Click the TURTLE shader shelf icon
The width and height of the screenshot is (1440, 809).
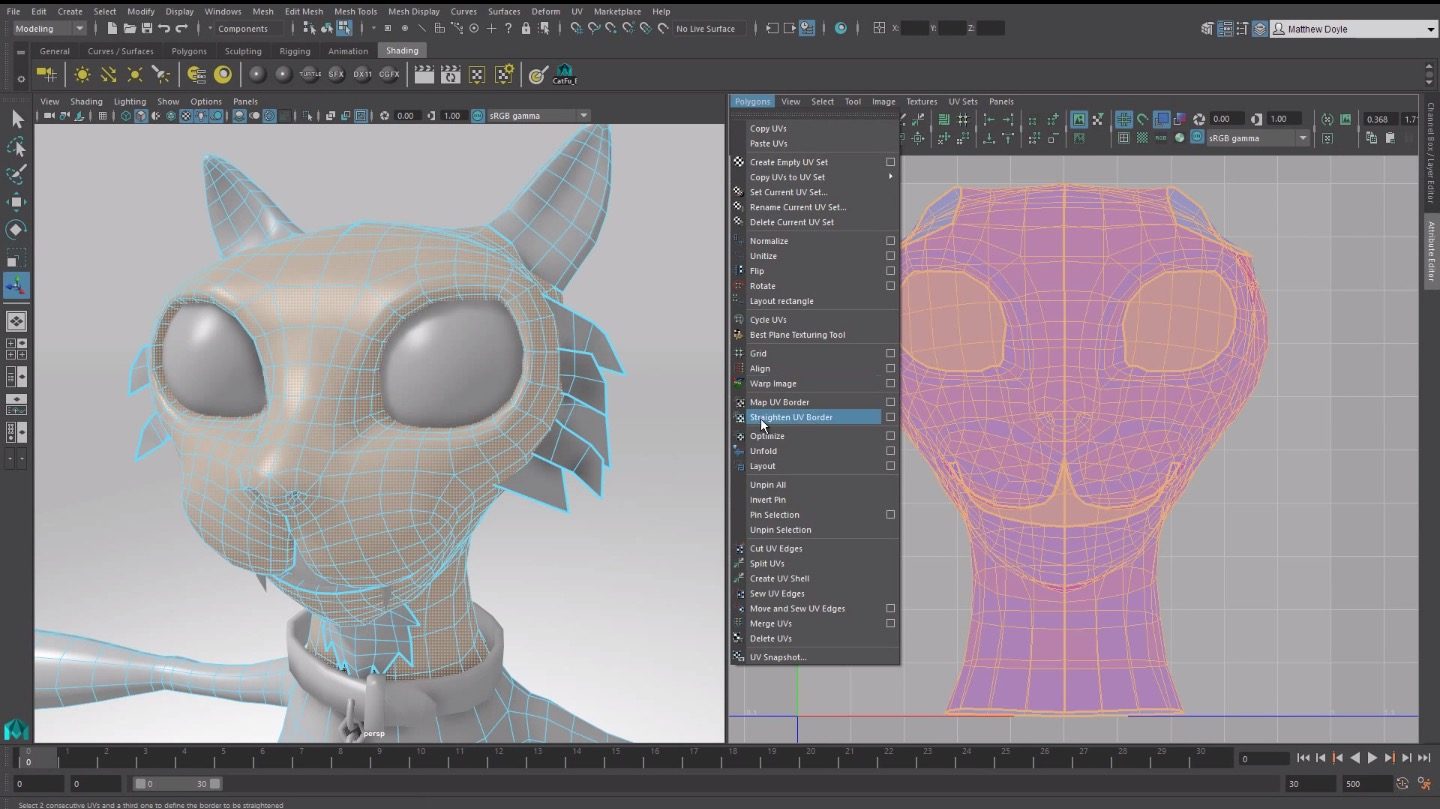pyautogui.click(x=310, y=74)
